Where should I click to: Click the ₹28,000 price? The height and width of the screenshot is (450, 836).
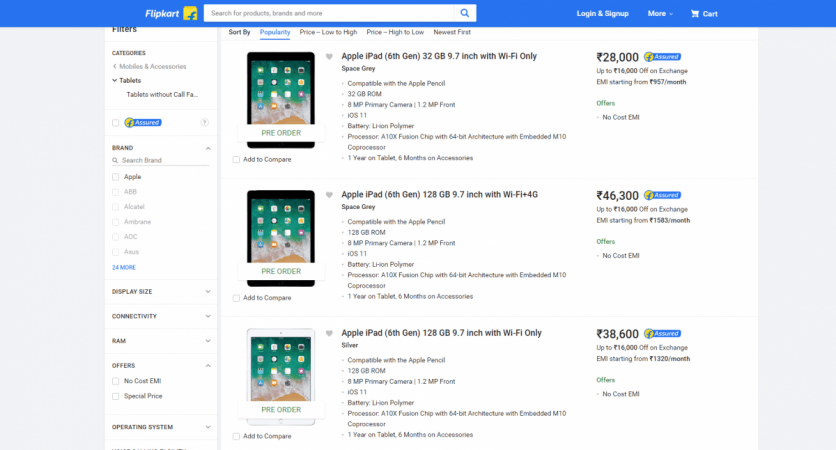617,58
